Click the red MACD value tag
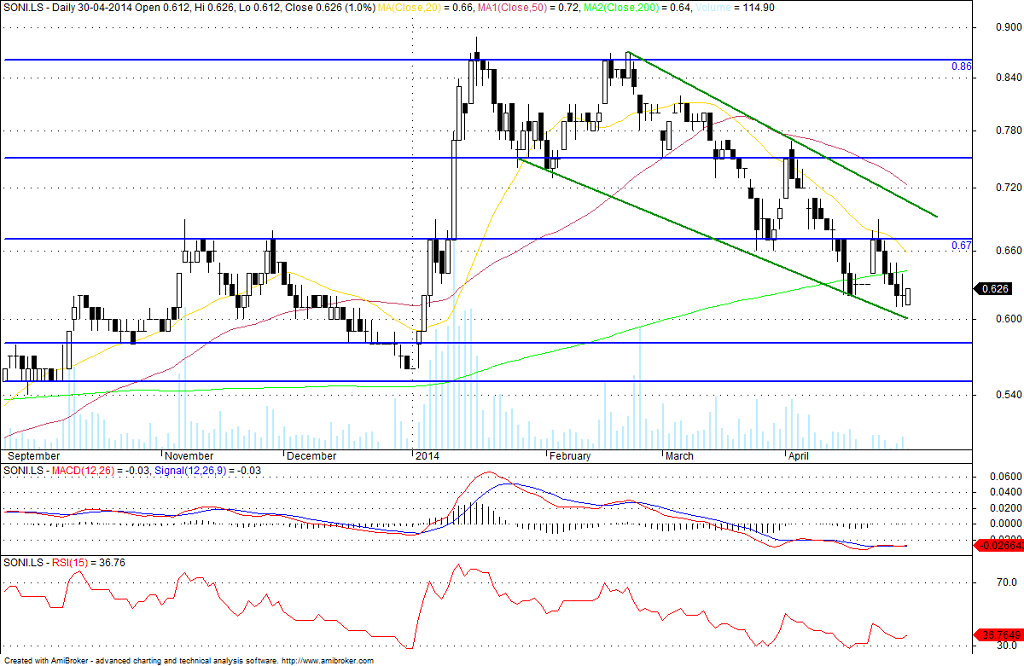The image size is (1024, 666). coord(999,545)
